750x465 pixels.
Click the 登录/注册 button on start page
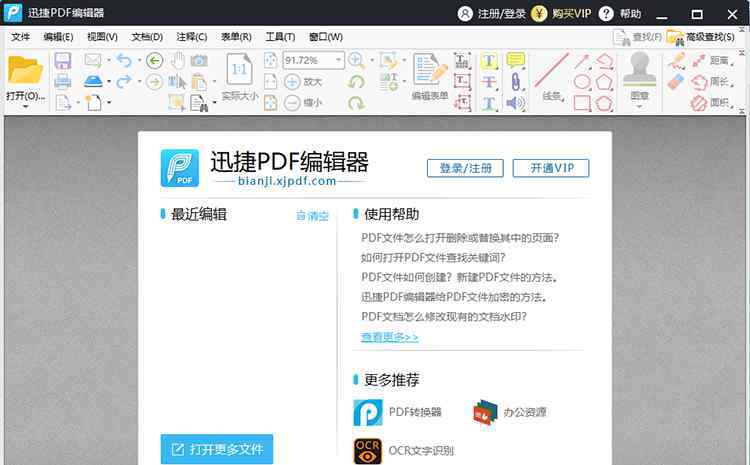pos(465,168)
